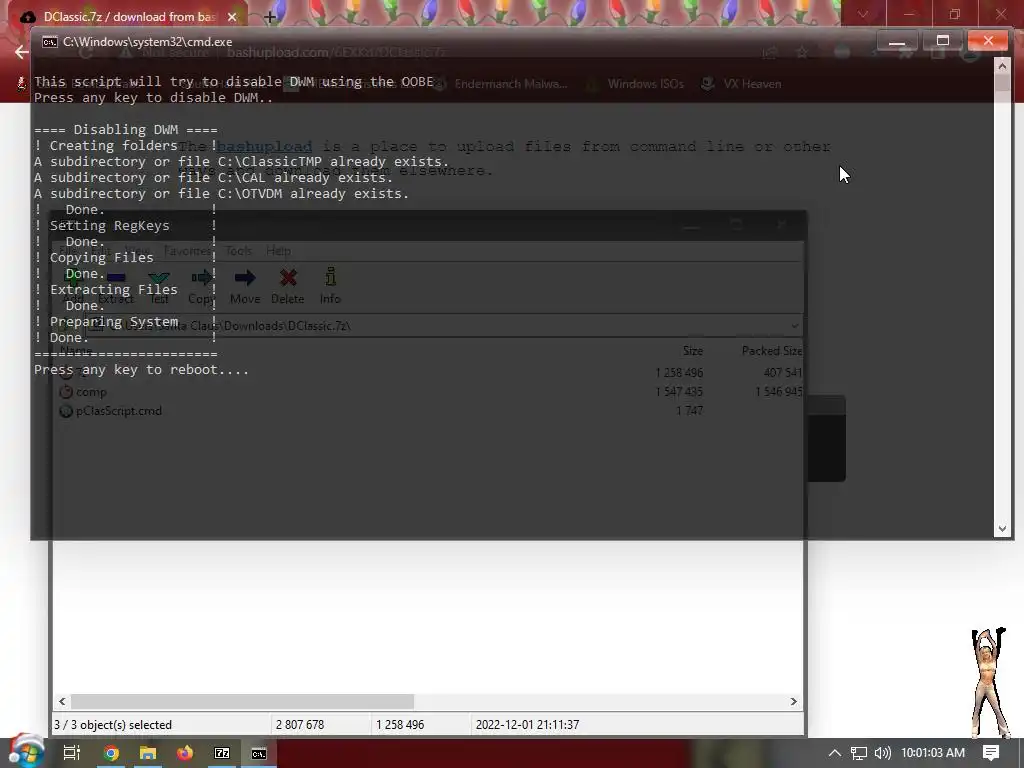Open the Start menu orb
1024x768 pixels.
tap(27, 751)
